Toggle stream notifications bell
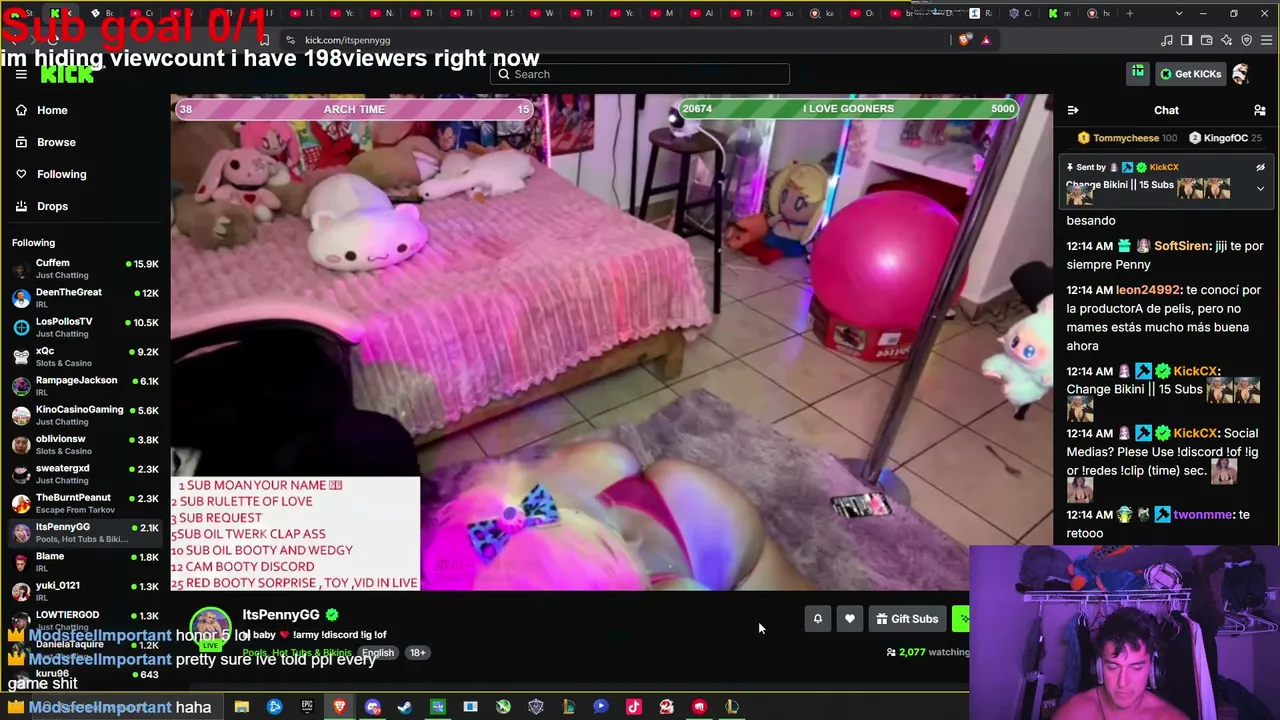1280x720 pixels. 817,619
